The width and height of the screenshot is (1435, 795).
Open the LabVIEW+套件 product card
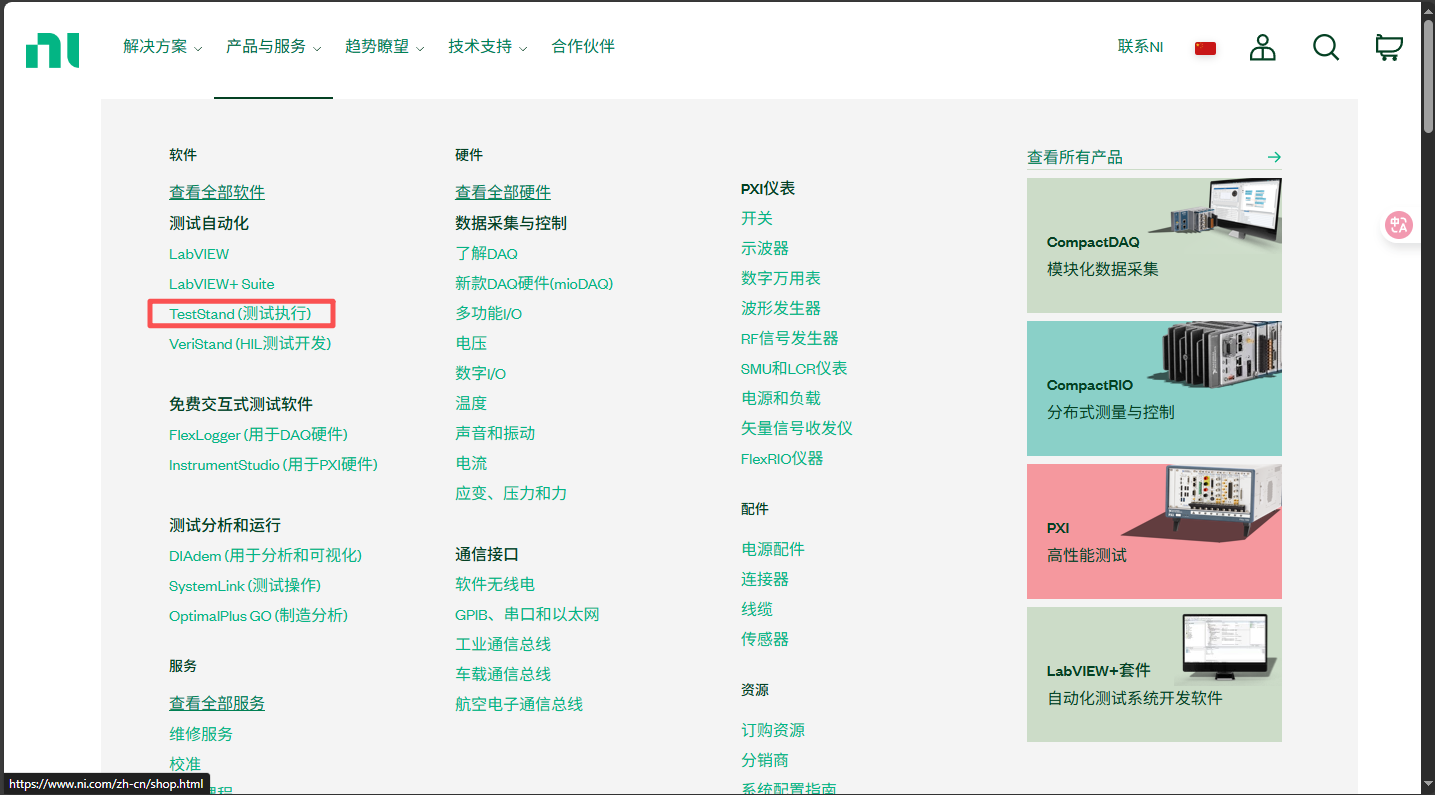(1154, 674)
